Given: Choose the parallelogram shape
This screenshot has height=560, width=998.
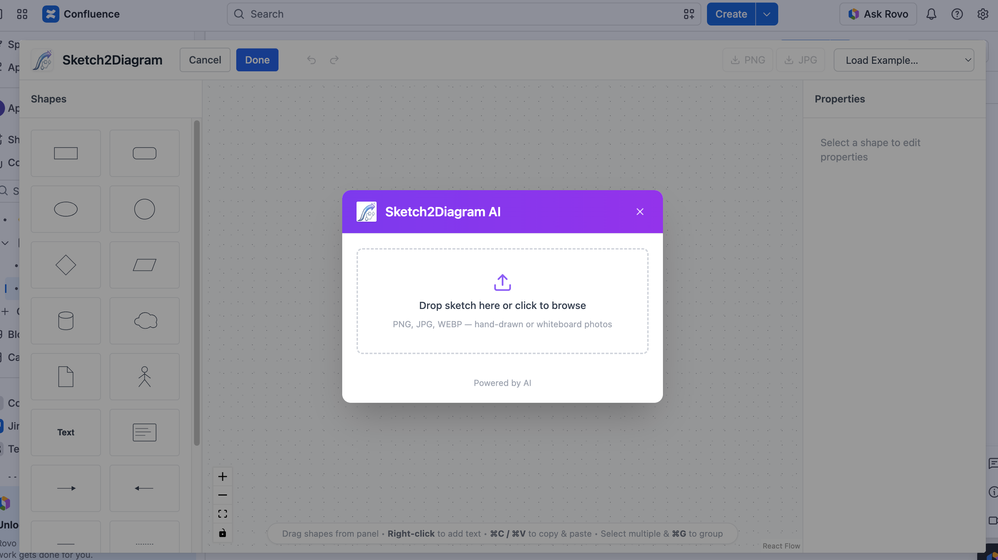Looking at the screenshot, I should (144, 265).
